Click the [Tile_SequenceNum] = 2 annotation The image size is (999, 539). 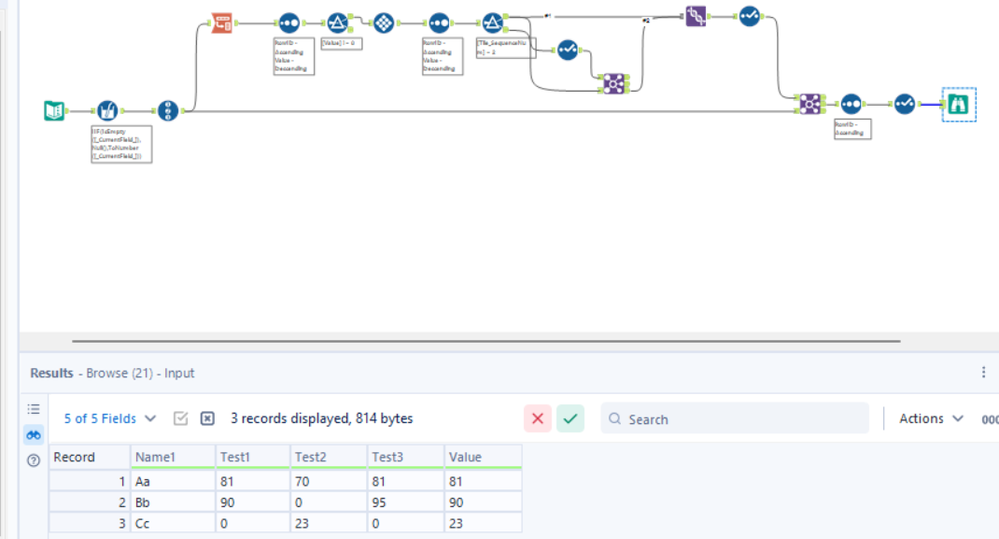click(506, 48)
